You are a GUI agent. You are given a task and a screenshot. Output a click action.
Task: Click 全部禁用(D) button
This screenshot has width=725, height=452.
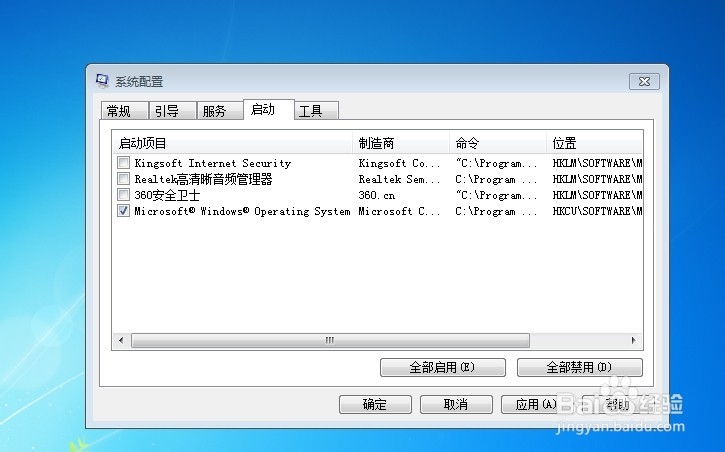click(x=579, y=367)
